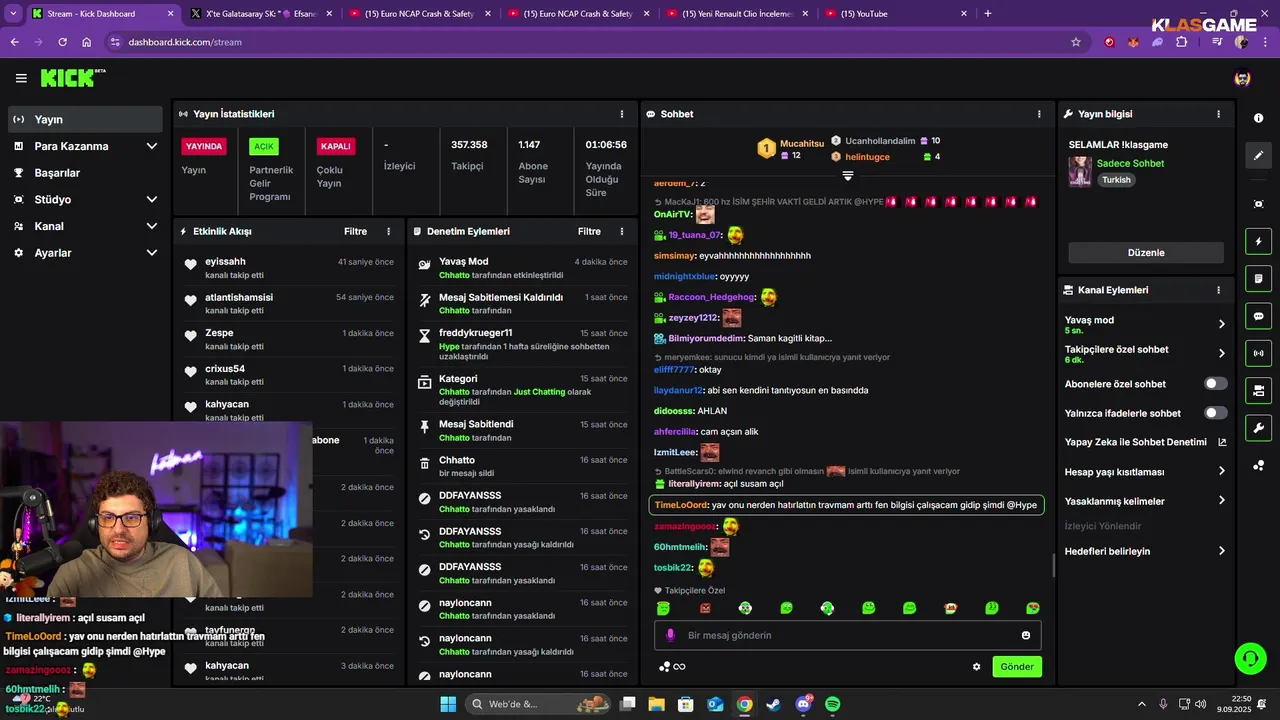Image resolution: width=1280 pixels, height=720 pixels.
Task: Collapse the leaderboard arrow in Sohbet
Action: tap(848, 176)
